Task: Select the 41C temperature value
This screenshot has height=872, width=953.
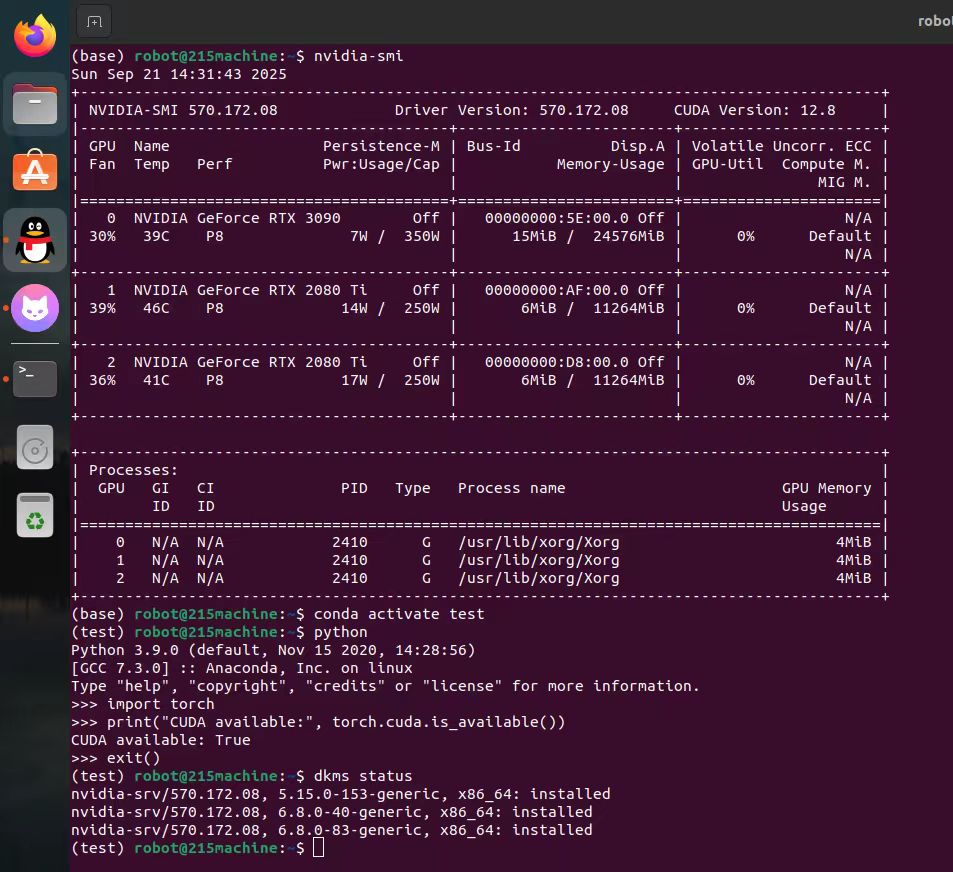Action: (x=156, y=380)
